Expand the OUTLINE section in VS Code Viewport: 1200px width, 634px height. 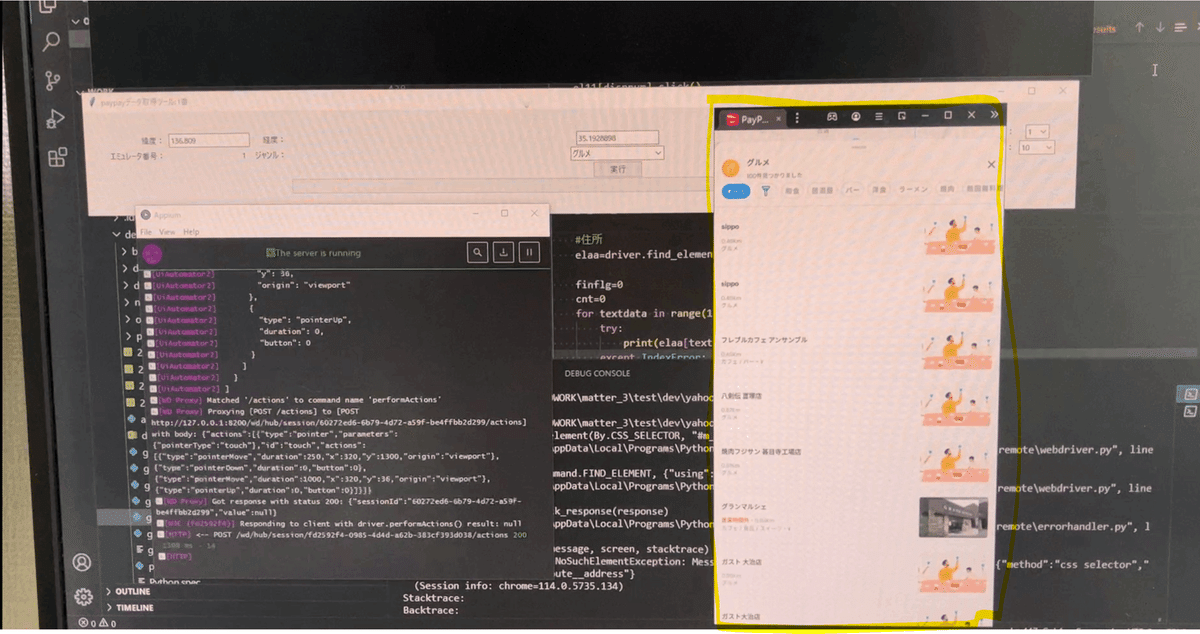click(131, 591)
